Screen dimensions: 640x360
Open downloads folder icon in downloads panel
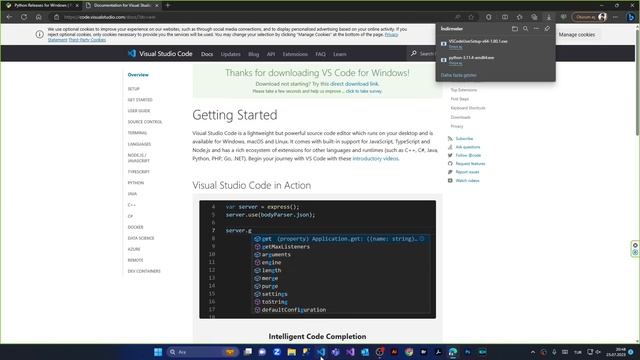click(x=515, y=29)
